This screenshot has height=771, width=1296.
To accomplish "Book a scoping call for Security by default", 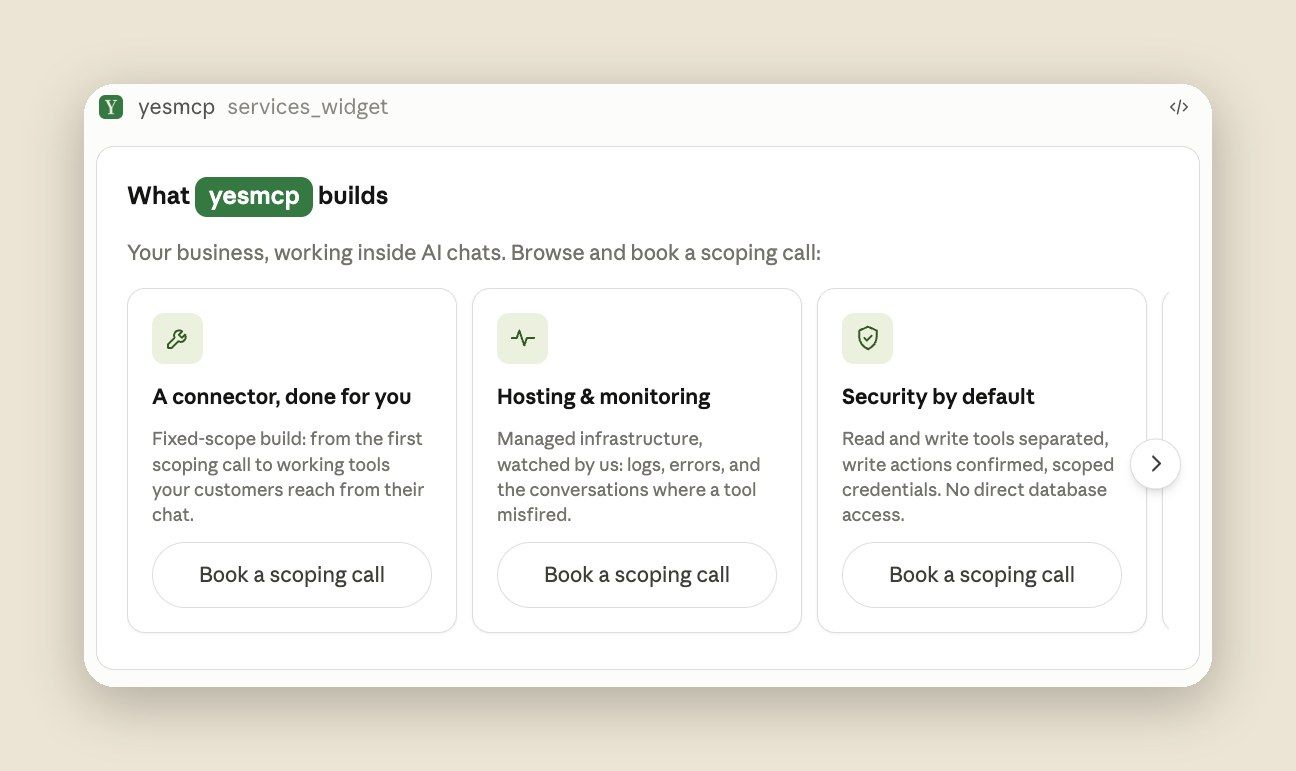I will point(982,575).
